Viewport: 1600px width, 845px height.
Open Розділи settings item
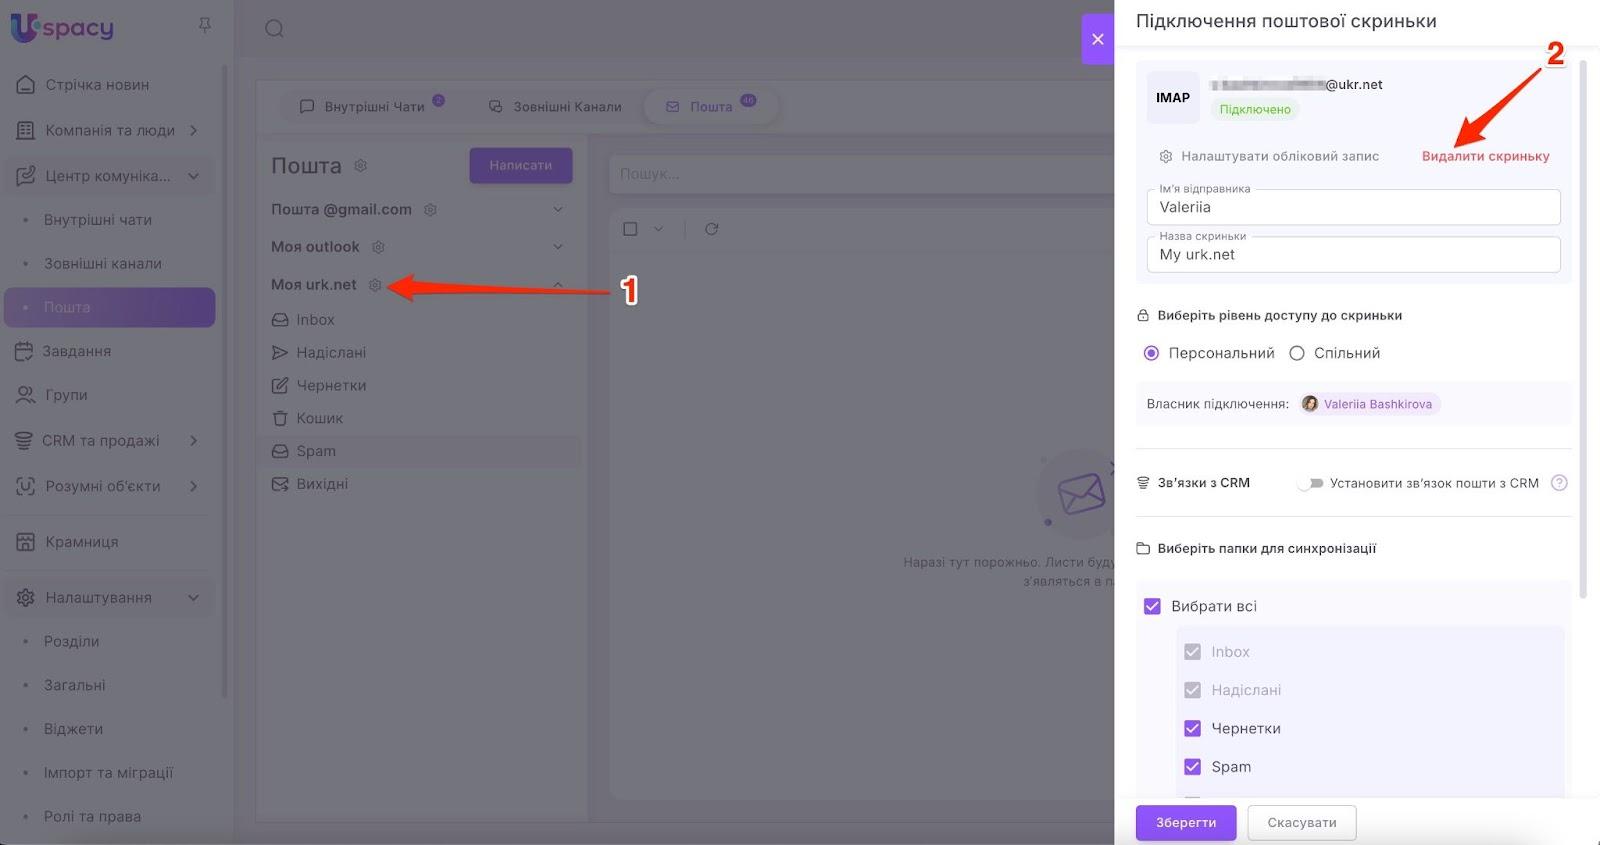coord(71,642)
